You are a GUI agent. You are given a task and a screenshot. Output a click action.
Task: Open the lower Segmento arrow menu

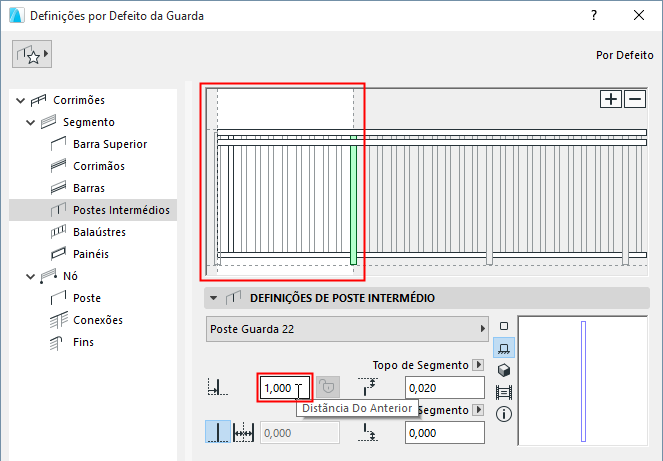(478, 410)
